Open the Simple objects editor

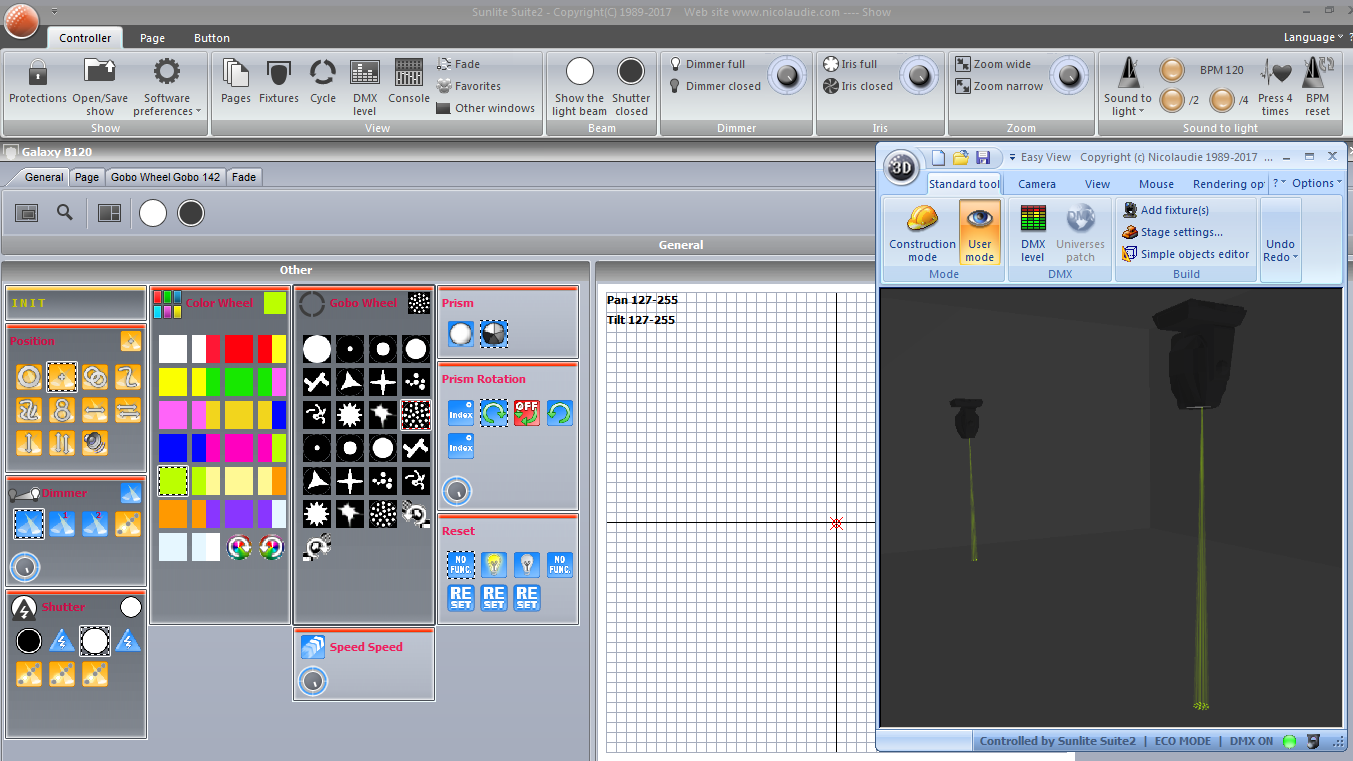[1186, 254]
